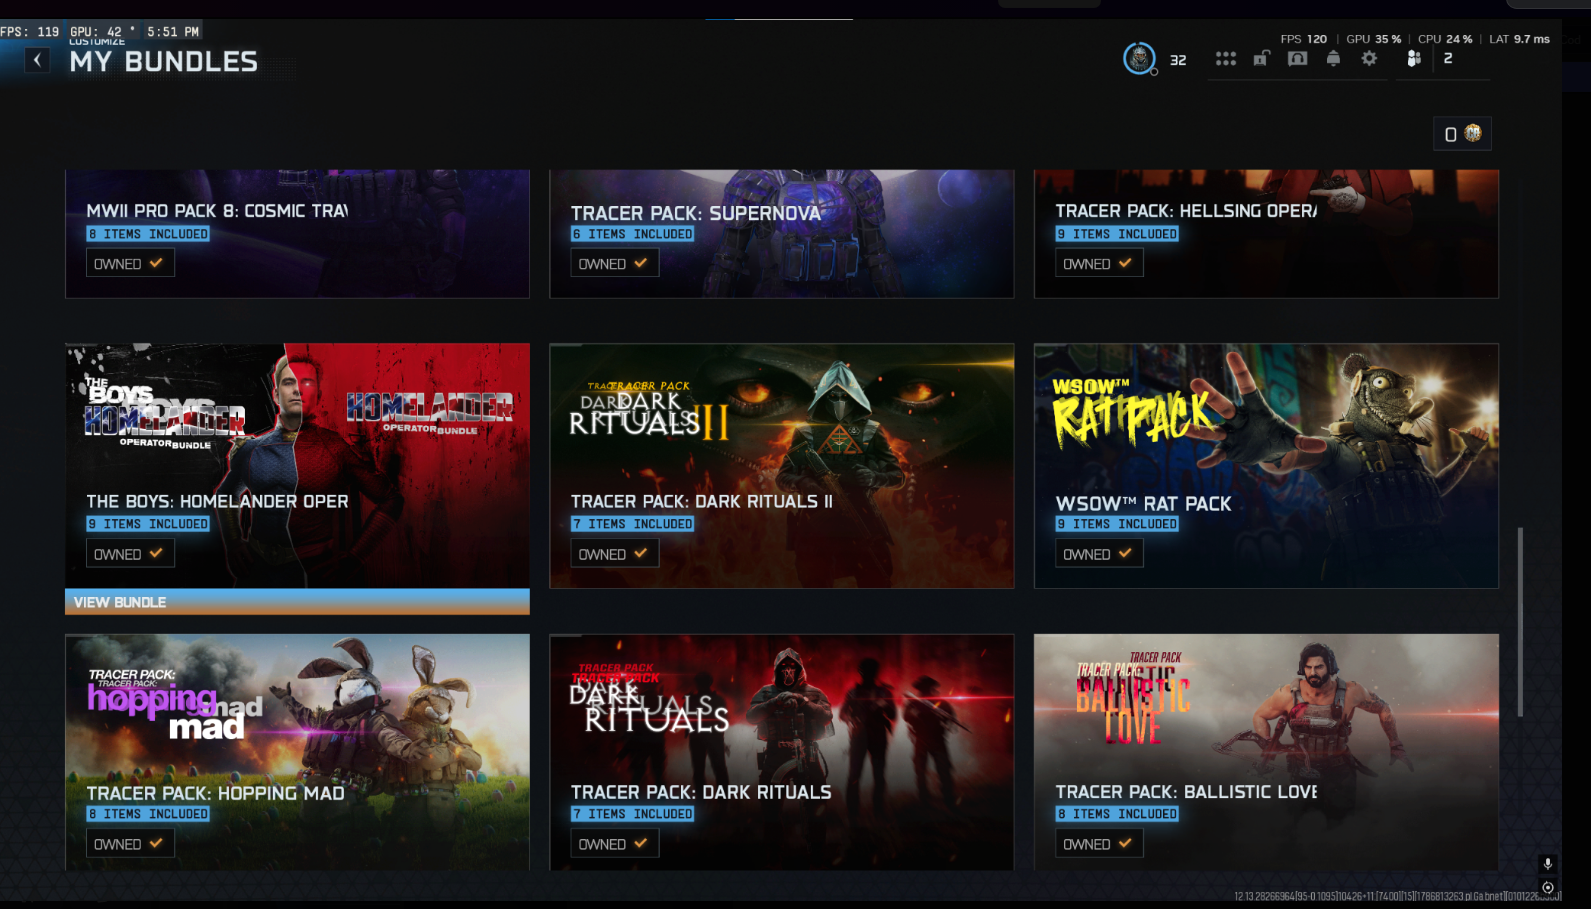
Task: Click the Owned button on MWII Pro Pack 8
Action: [130, 263]
